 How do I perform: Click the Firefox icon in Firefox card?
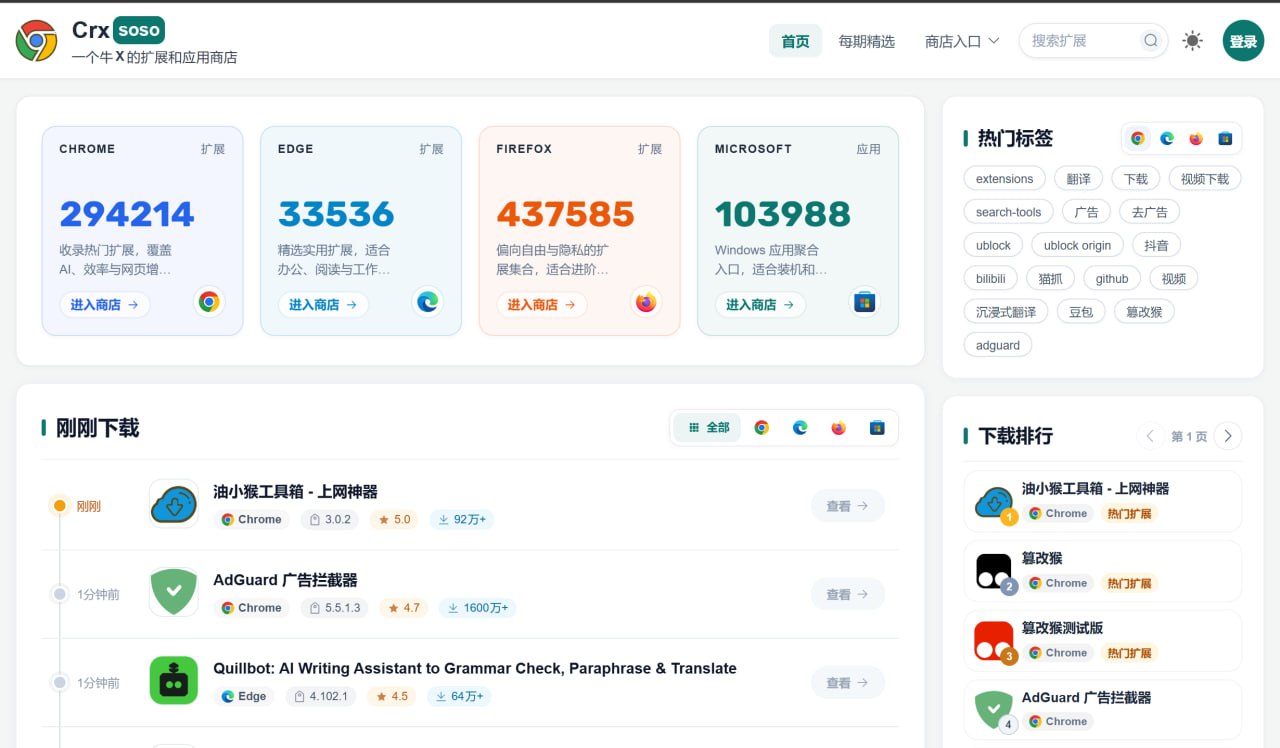click(x=646, y=302)
